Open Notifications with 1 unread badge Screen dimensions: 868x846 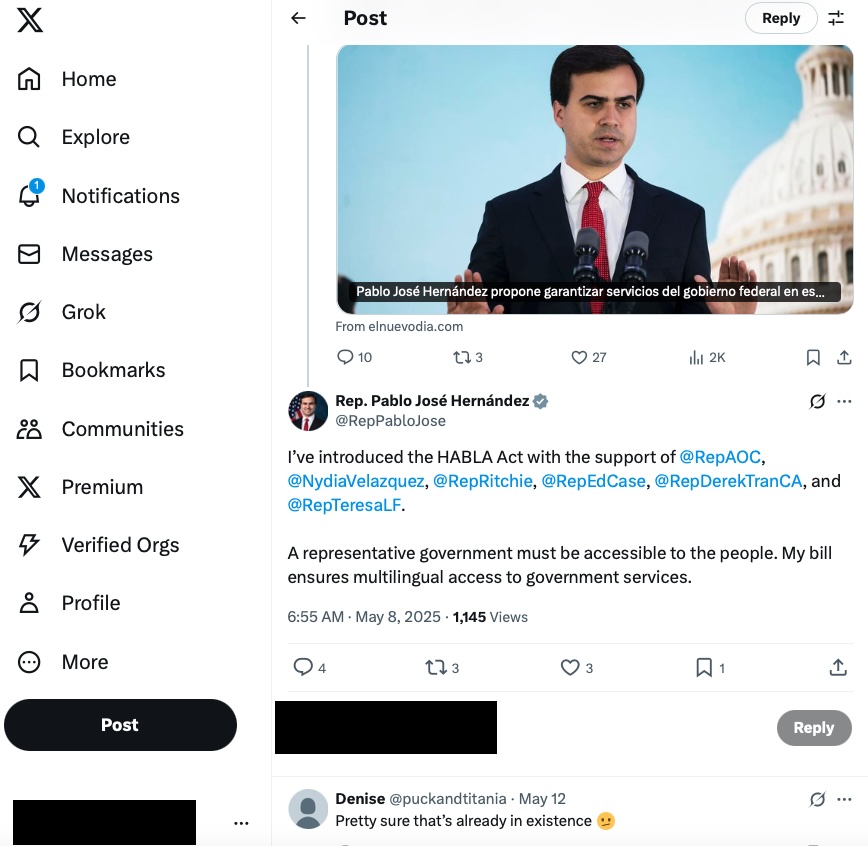tap(98, 196)
